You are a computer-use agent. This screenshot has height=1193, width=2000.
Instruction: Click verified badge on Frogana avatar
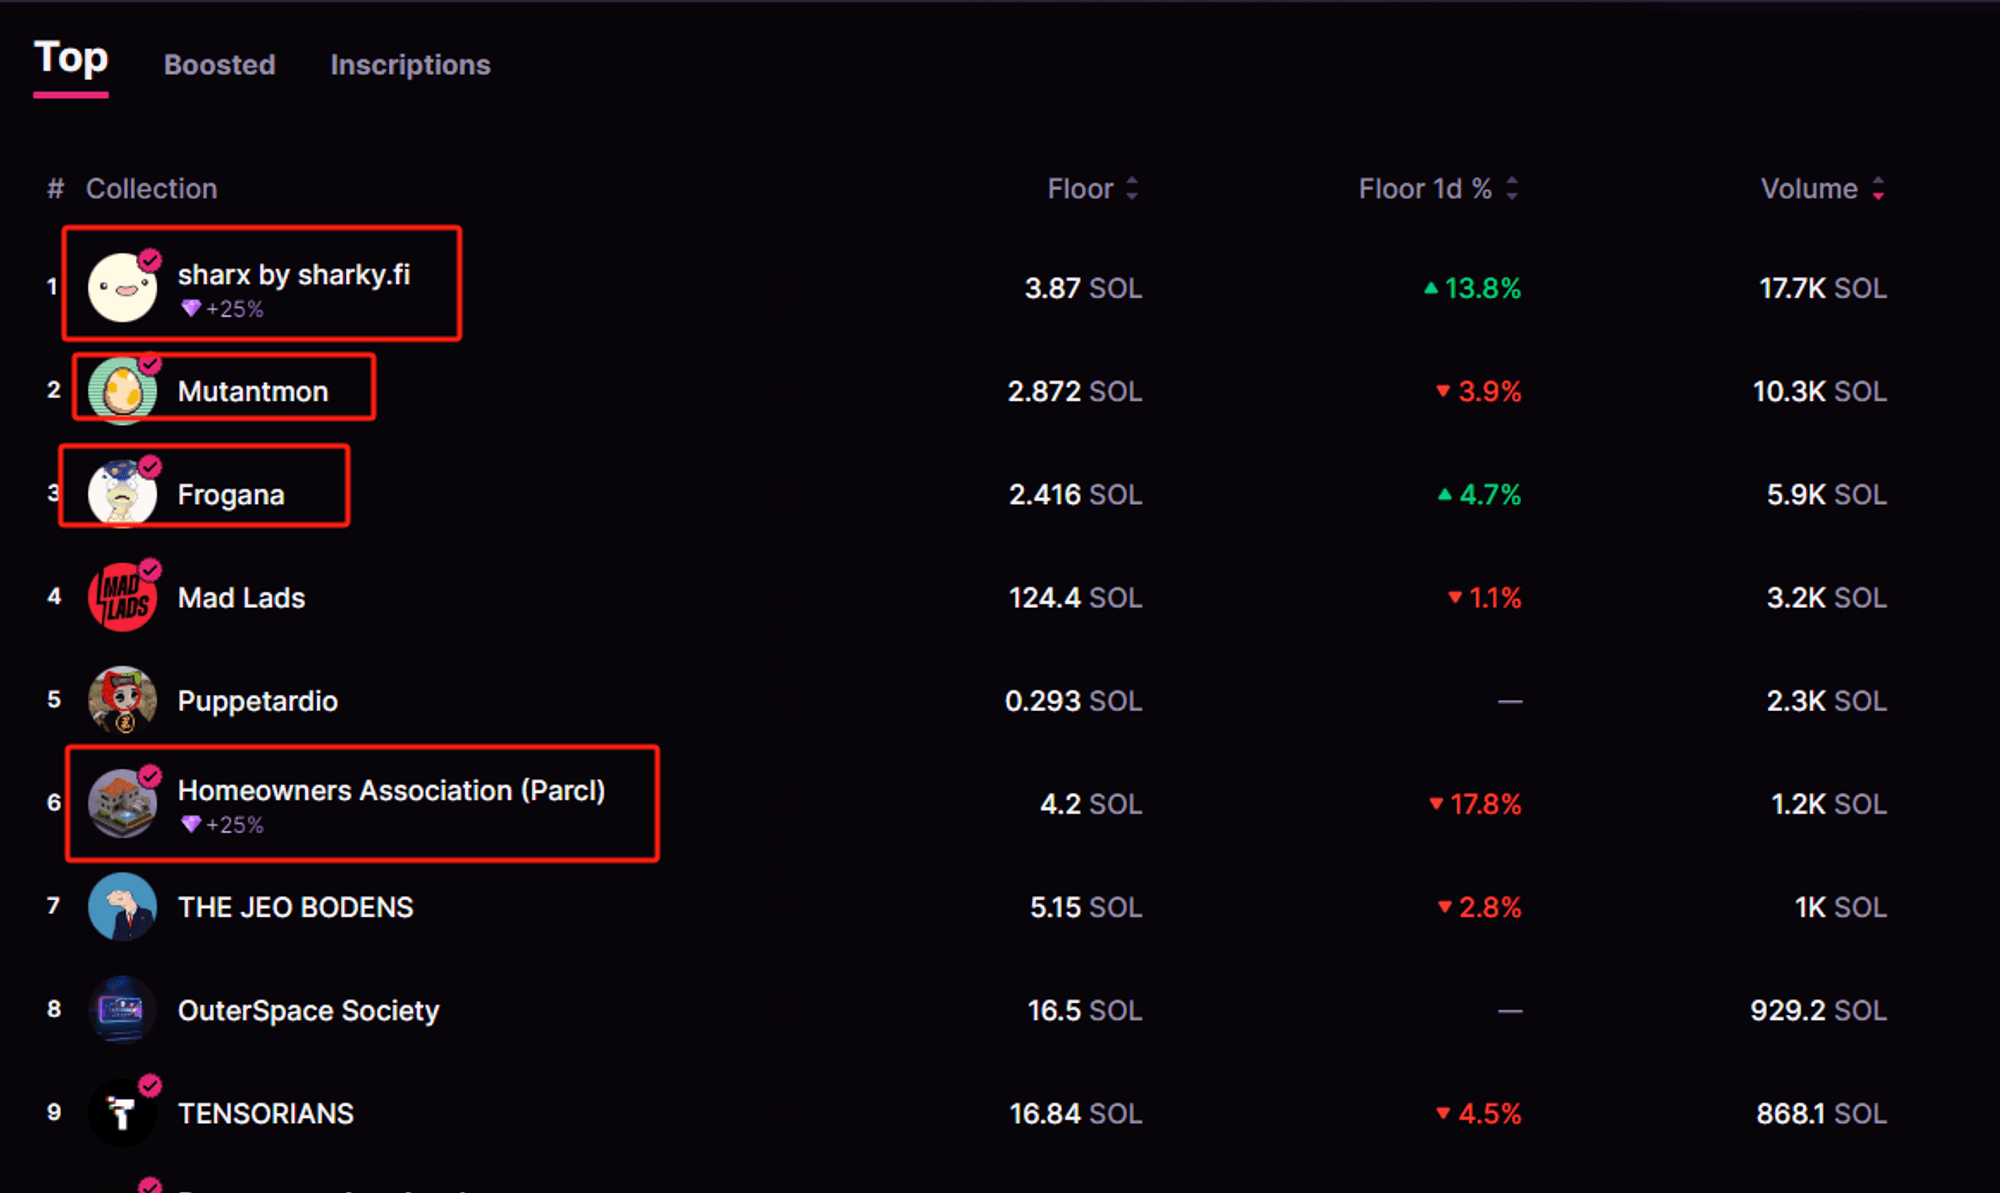point(150,466)
